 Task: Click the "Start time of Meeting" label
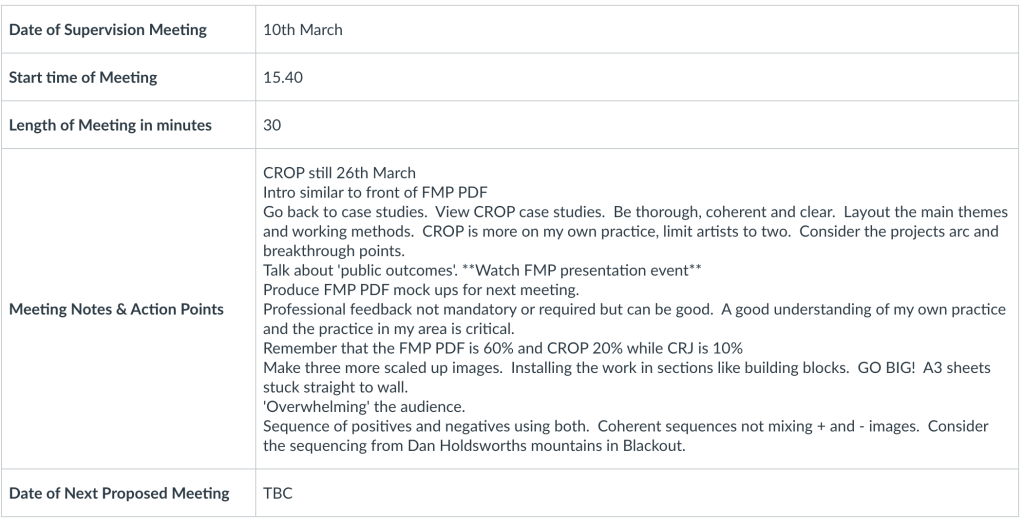[x=84, y=78]
